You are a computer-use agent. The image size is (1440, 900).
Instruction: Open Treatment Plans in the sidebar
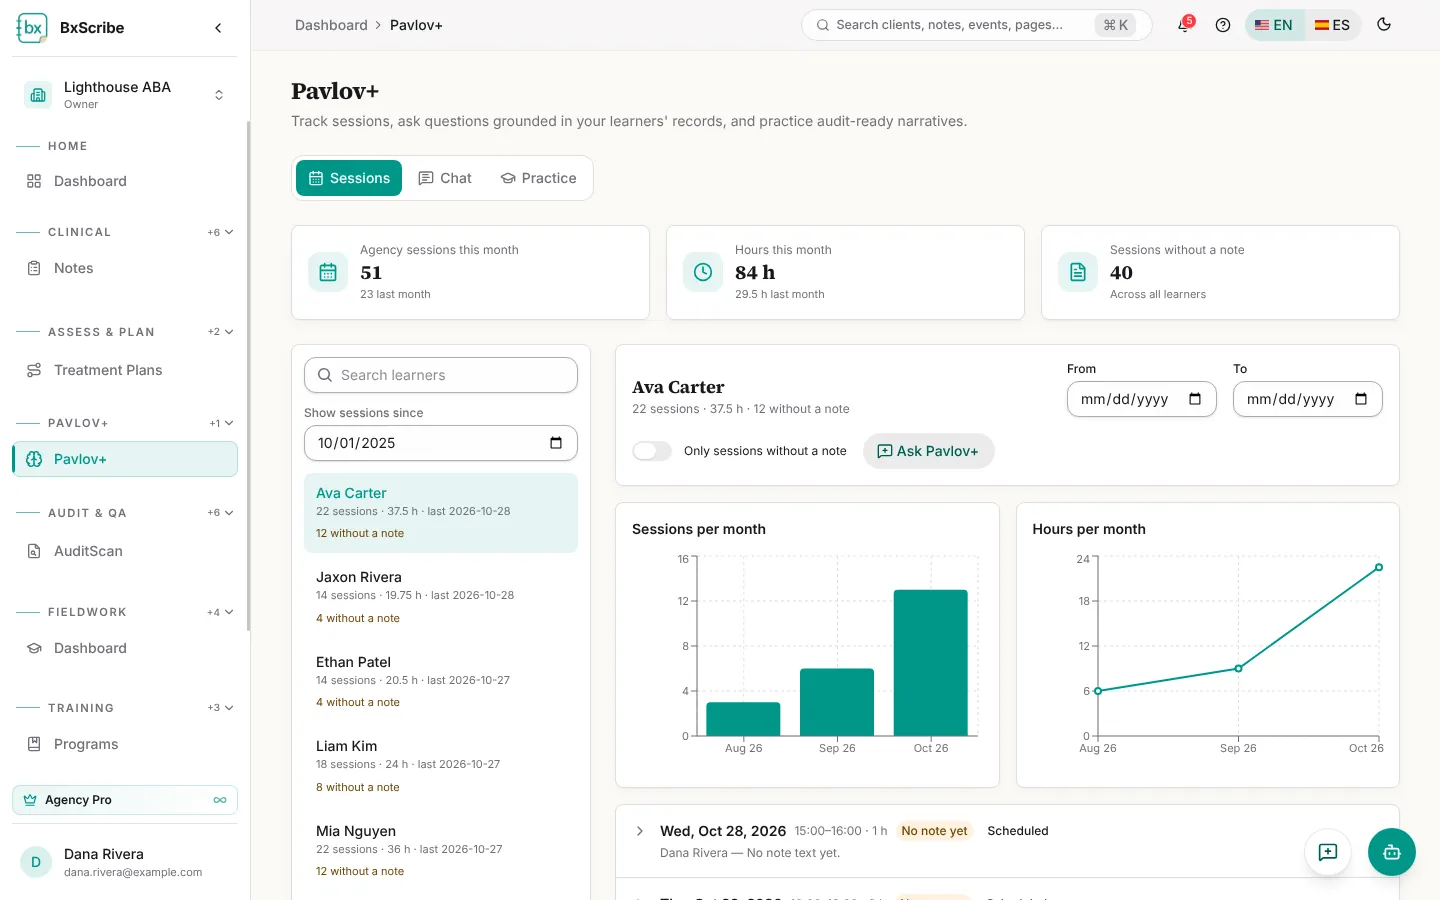(125, 370)
